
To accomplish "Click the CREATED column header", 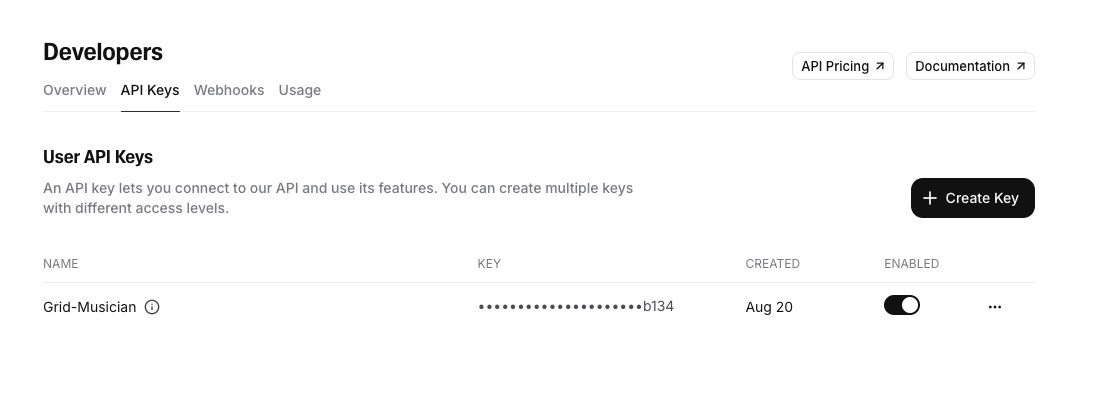I will click(772, 264).
